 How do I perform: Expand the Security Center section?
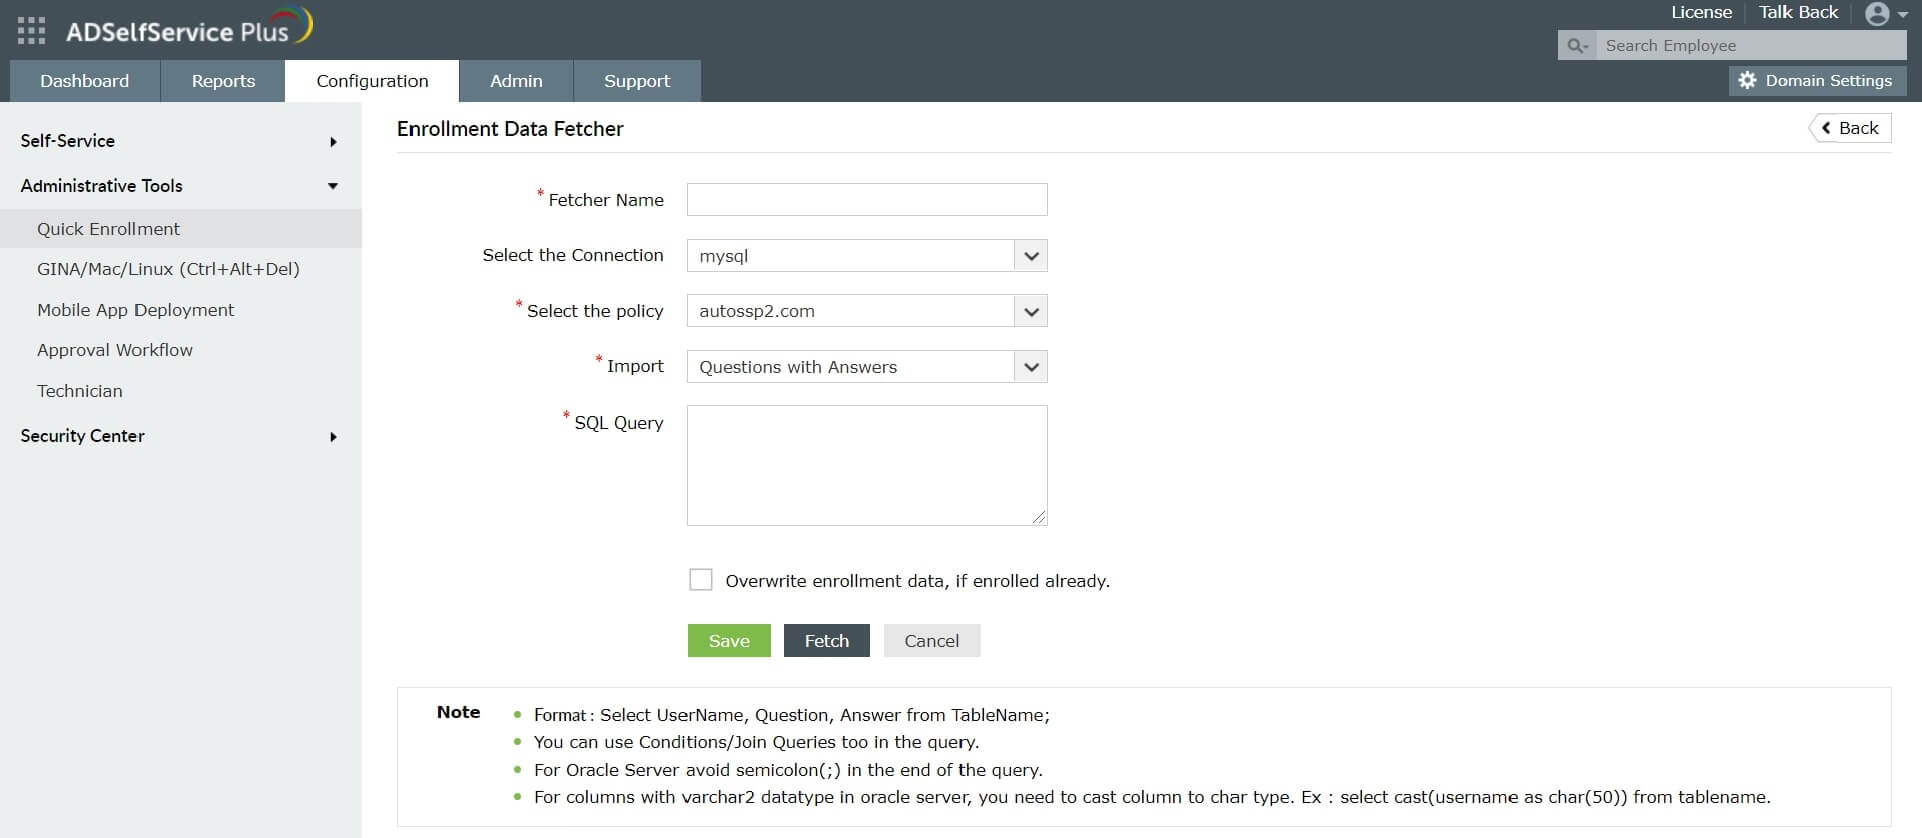tap(333, 437)
